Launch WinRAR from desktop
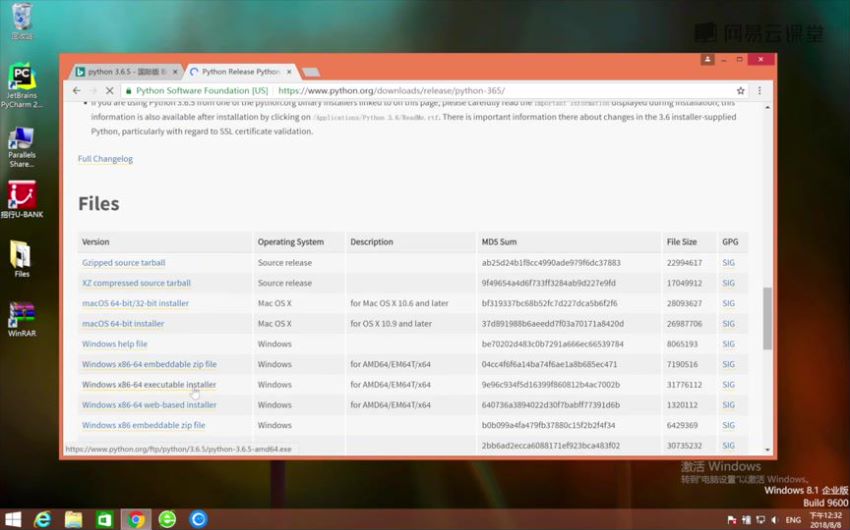This screenshot has width=850, height=530. click(x=22, y=319)
